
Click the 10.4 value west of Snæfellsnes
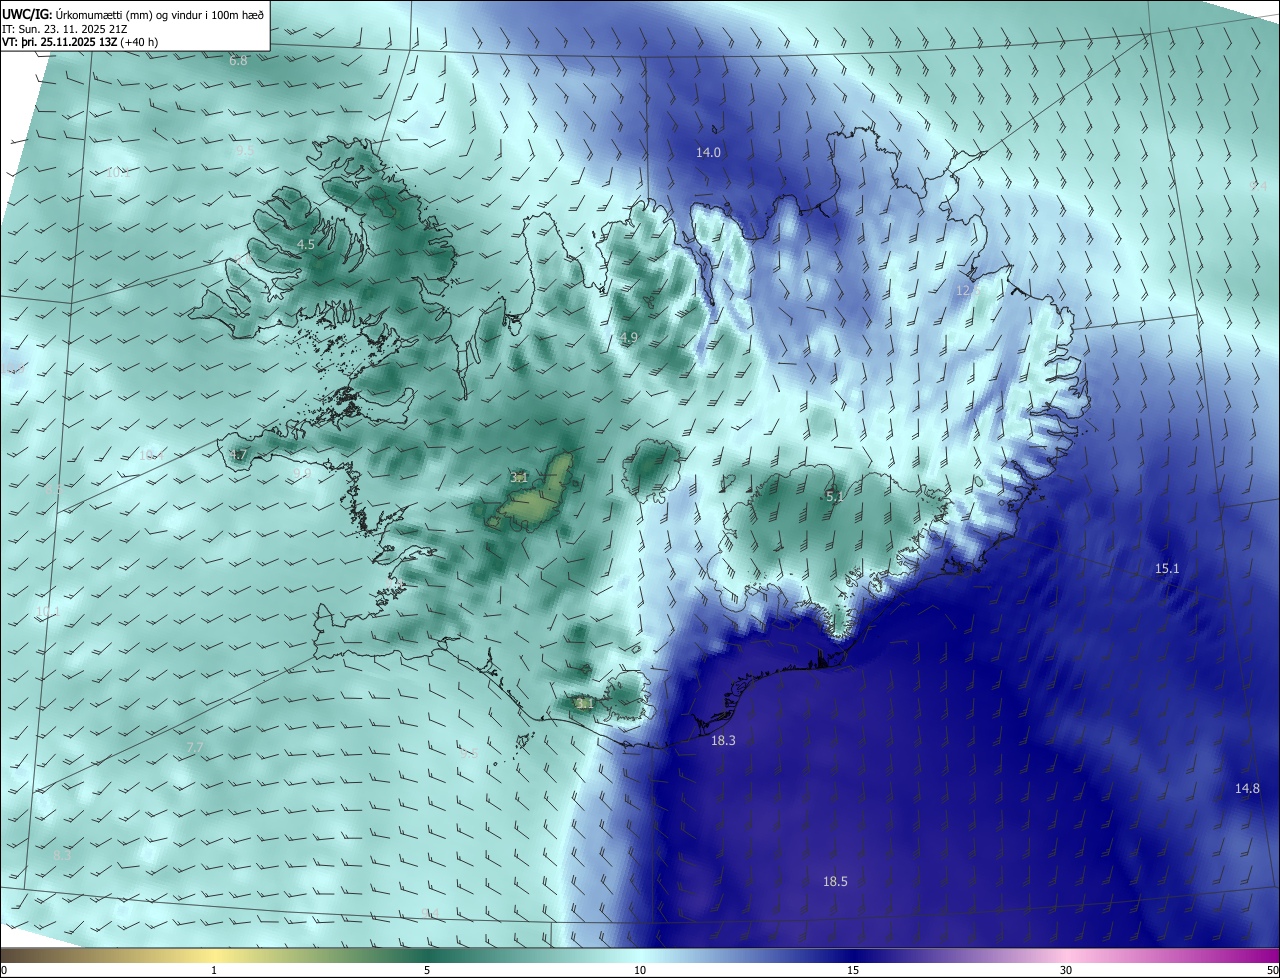151,455
